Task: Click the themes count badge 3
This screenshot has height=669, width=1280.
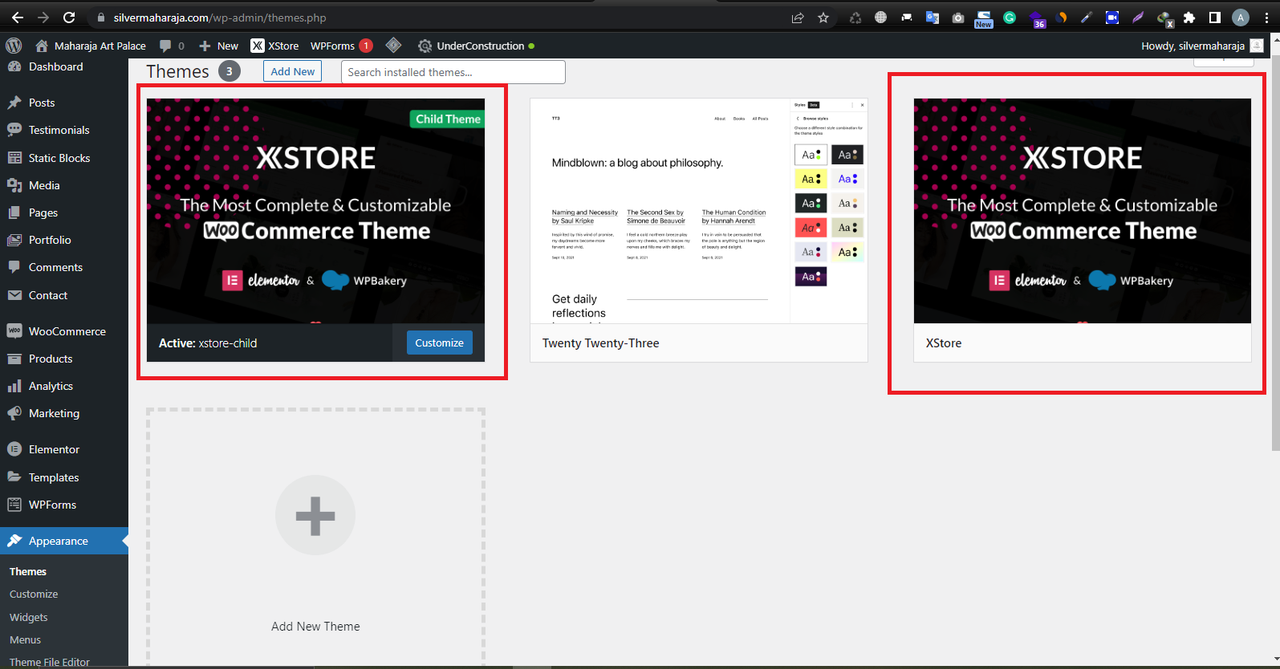Action: [230, 71]
